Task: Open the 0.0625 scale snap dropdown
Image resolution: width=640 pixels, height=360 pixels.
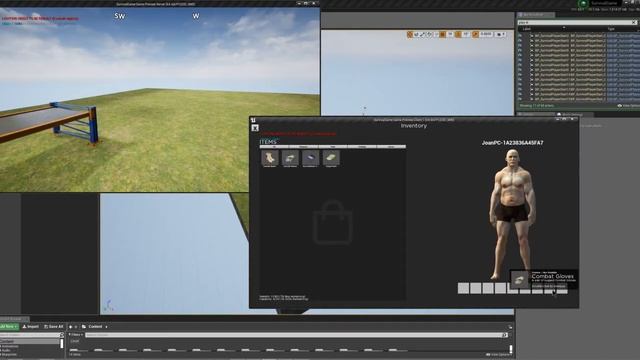Action: 486,35
